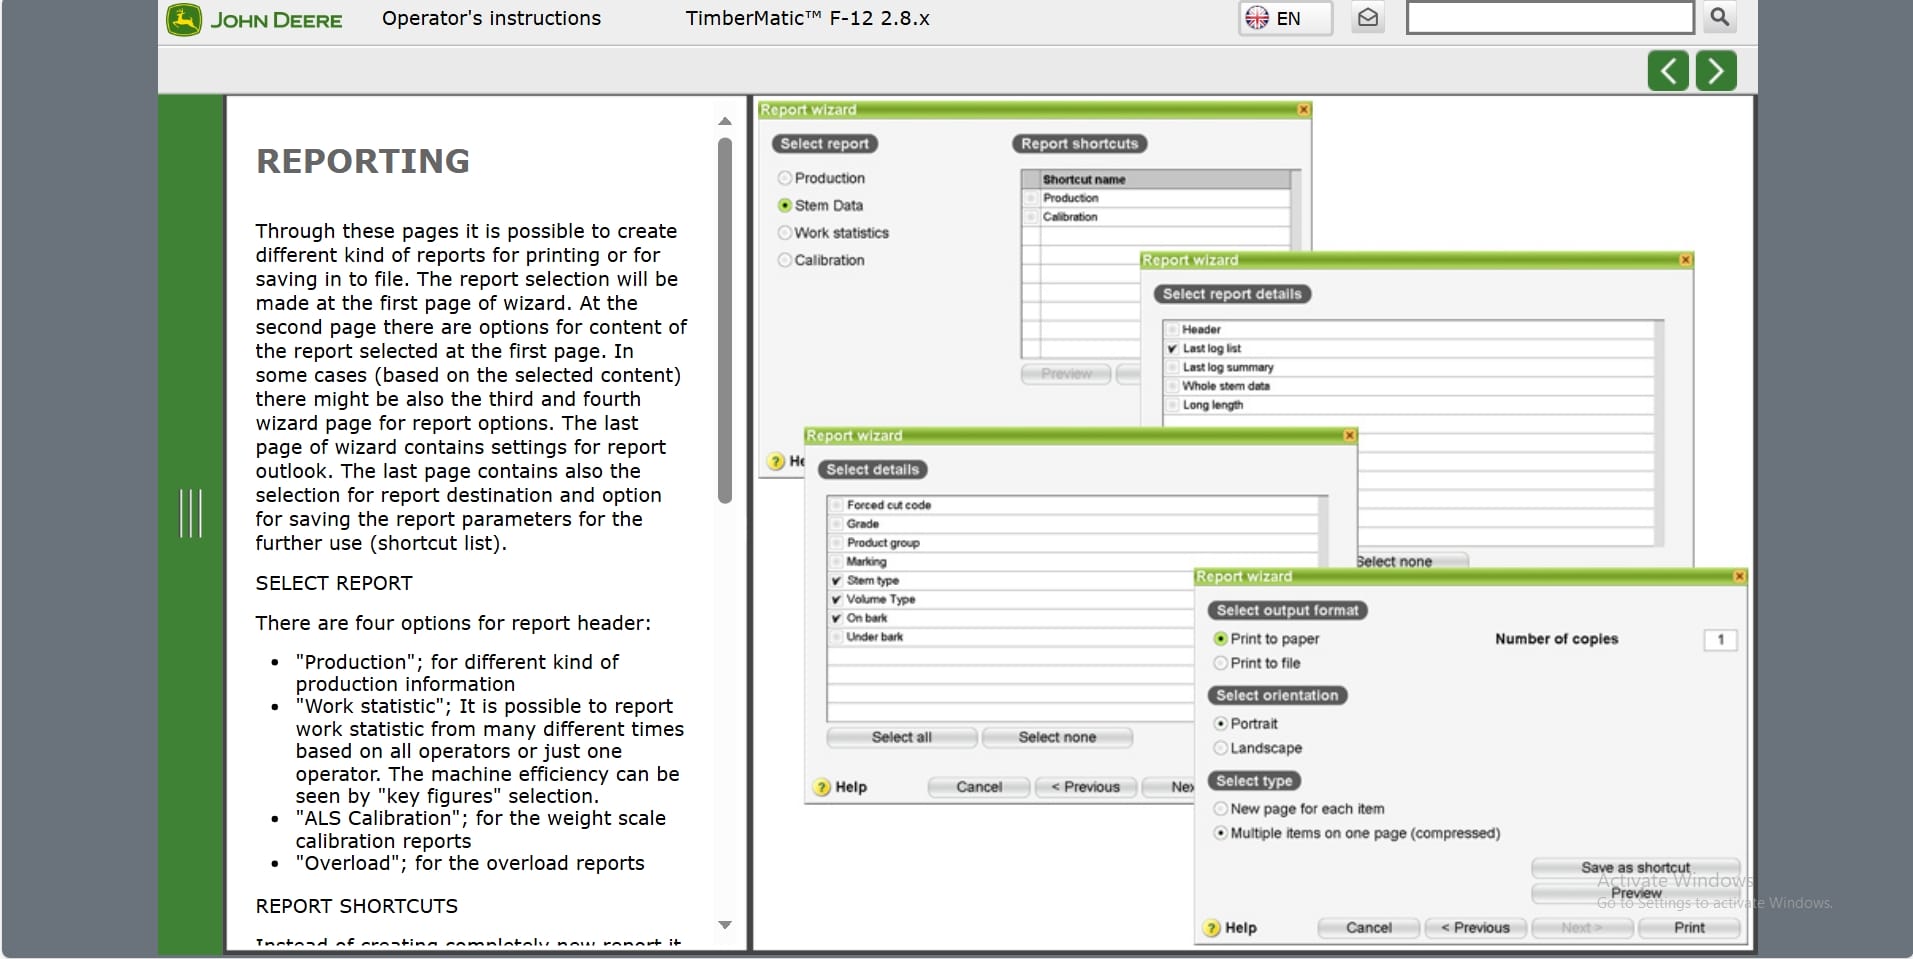1913x959 pixels.
Task: Click the REPORT SHORTCUTS subheading
Action: click(x=357, y=906)
